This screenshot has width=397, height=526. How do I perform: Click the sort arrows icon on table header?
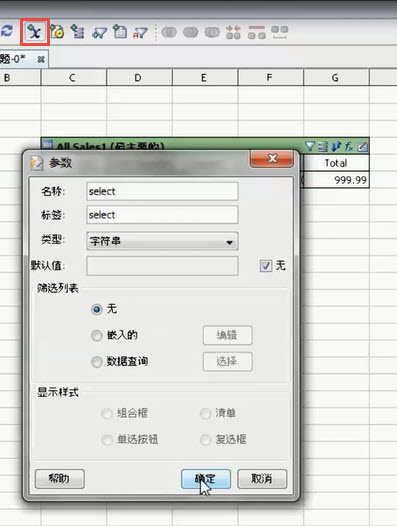(x=336, y=146)
